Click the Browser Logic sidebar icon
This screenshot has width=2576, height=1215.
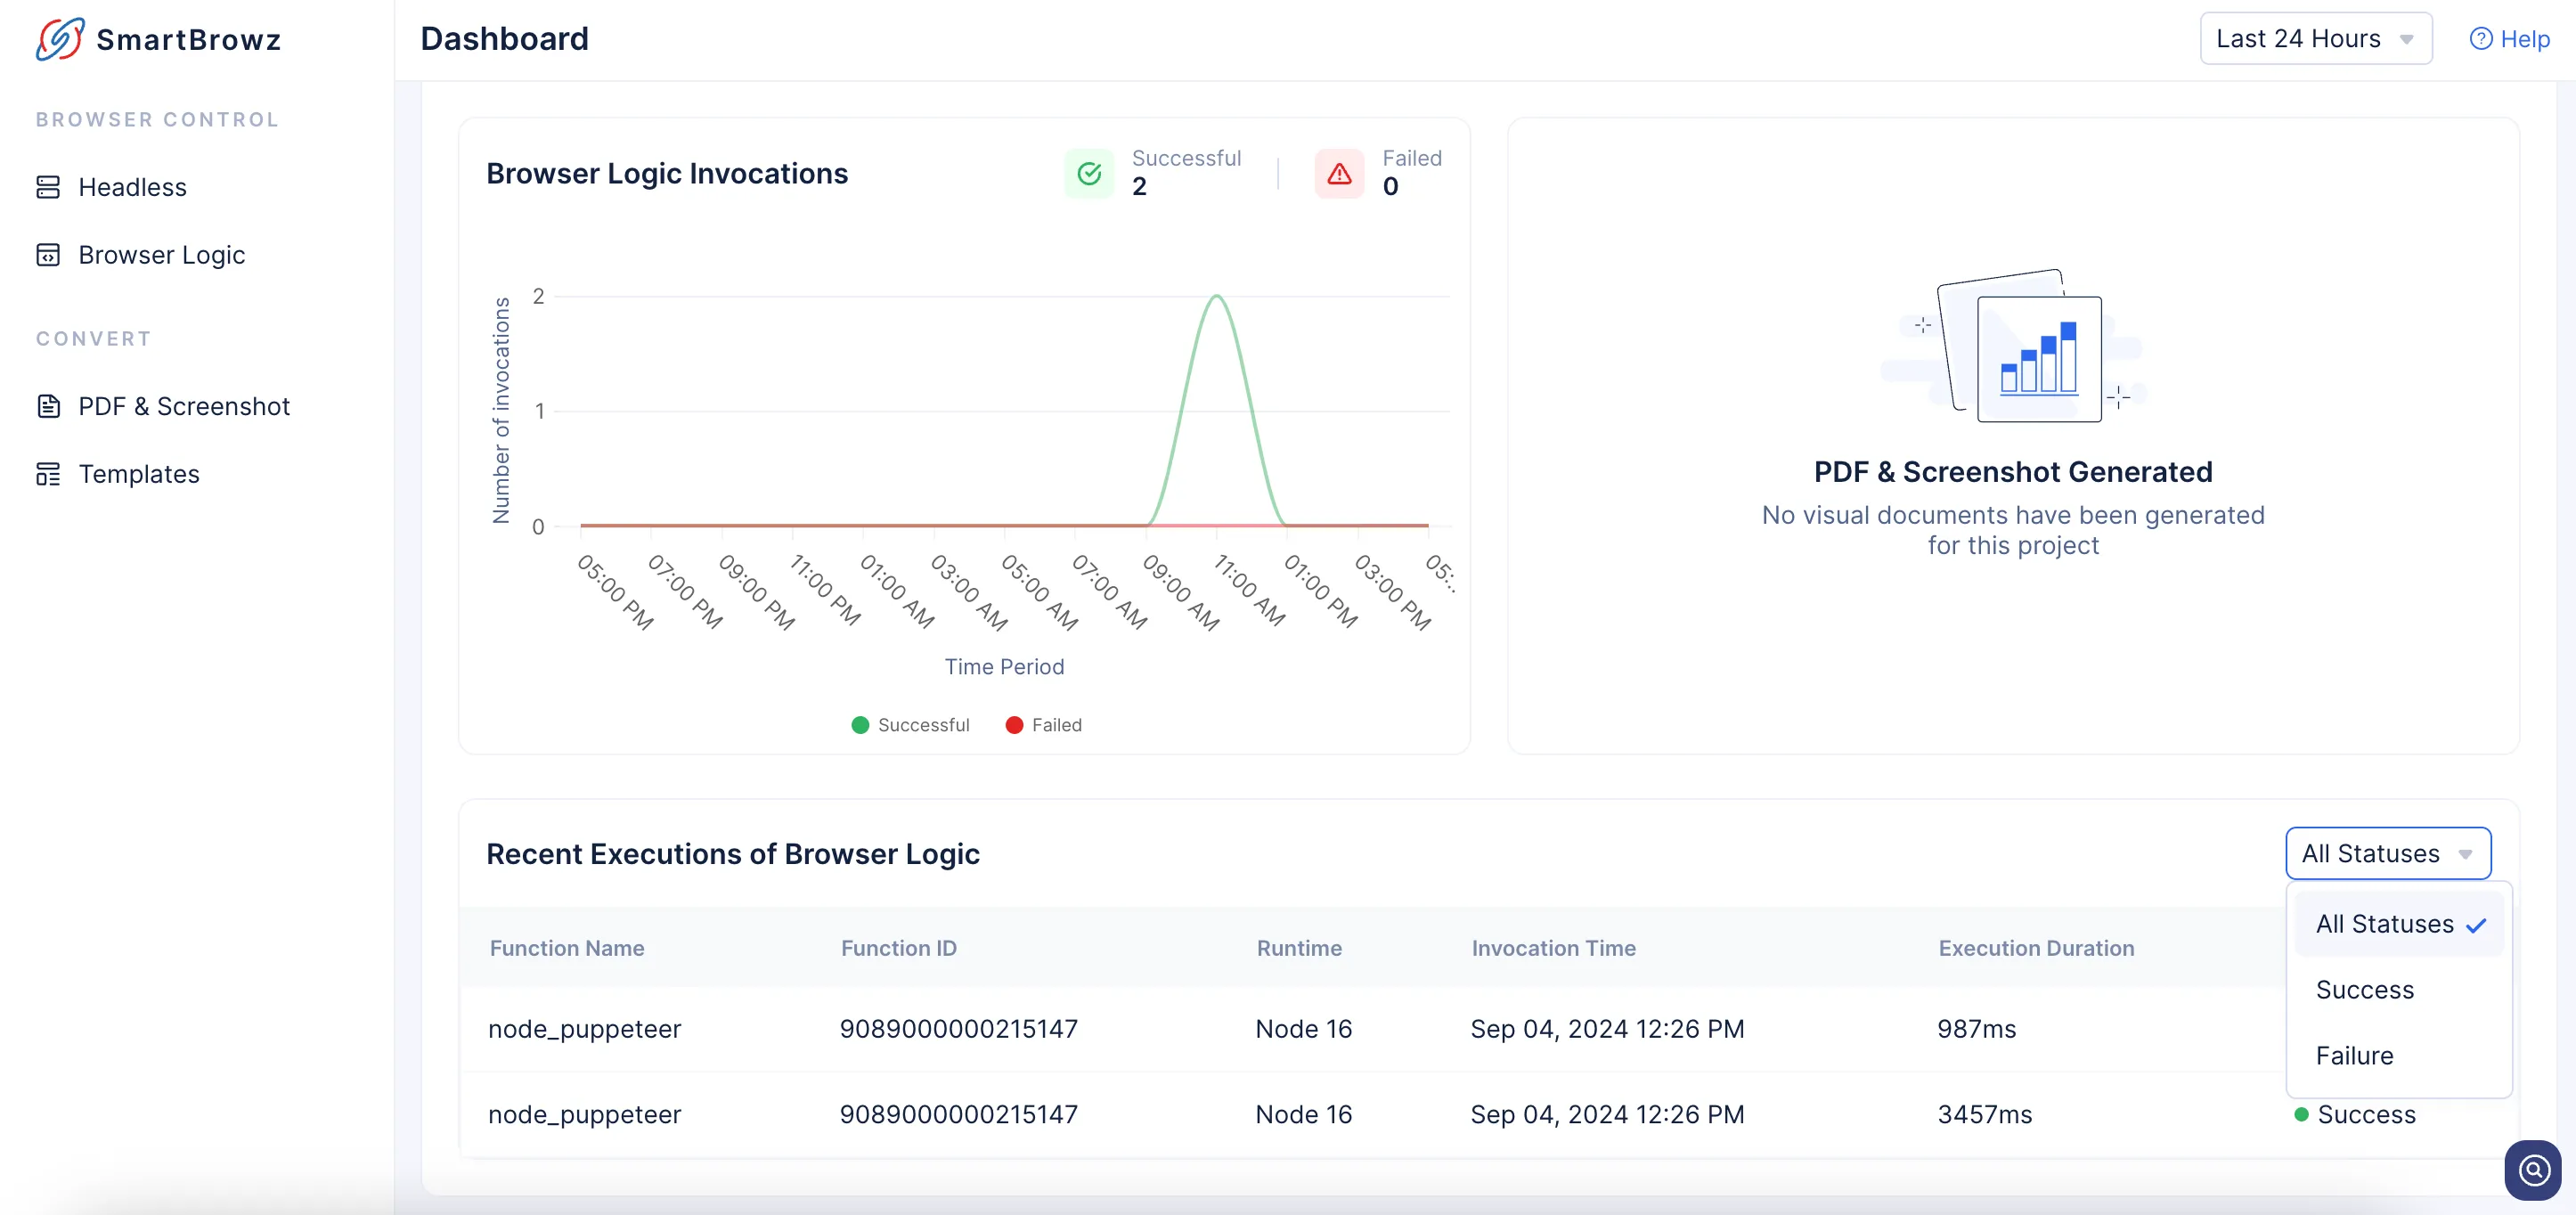tap(48, 255)
